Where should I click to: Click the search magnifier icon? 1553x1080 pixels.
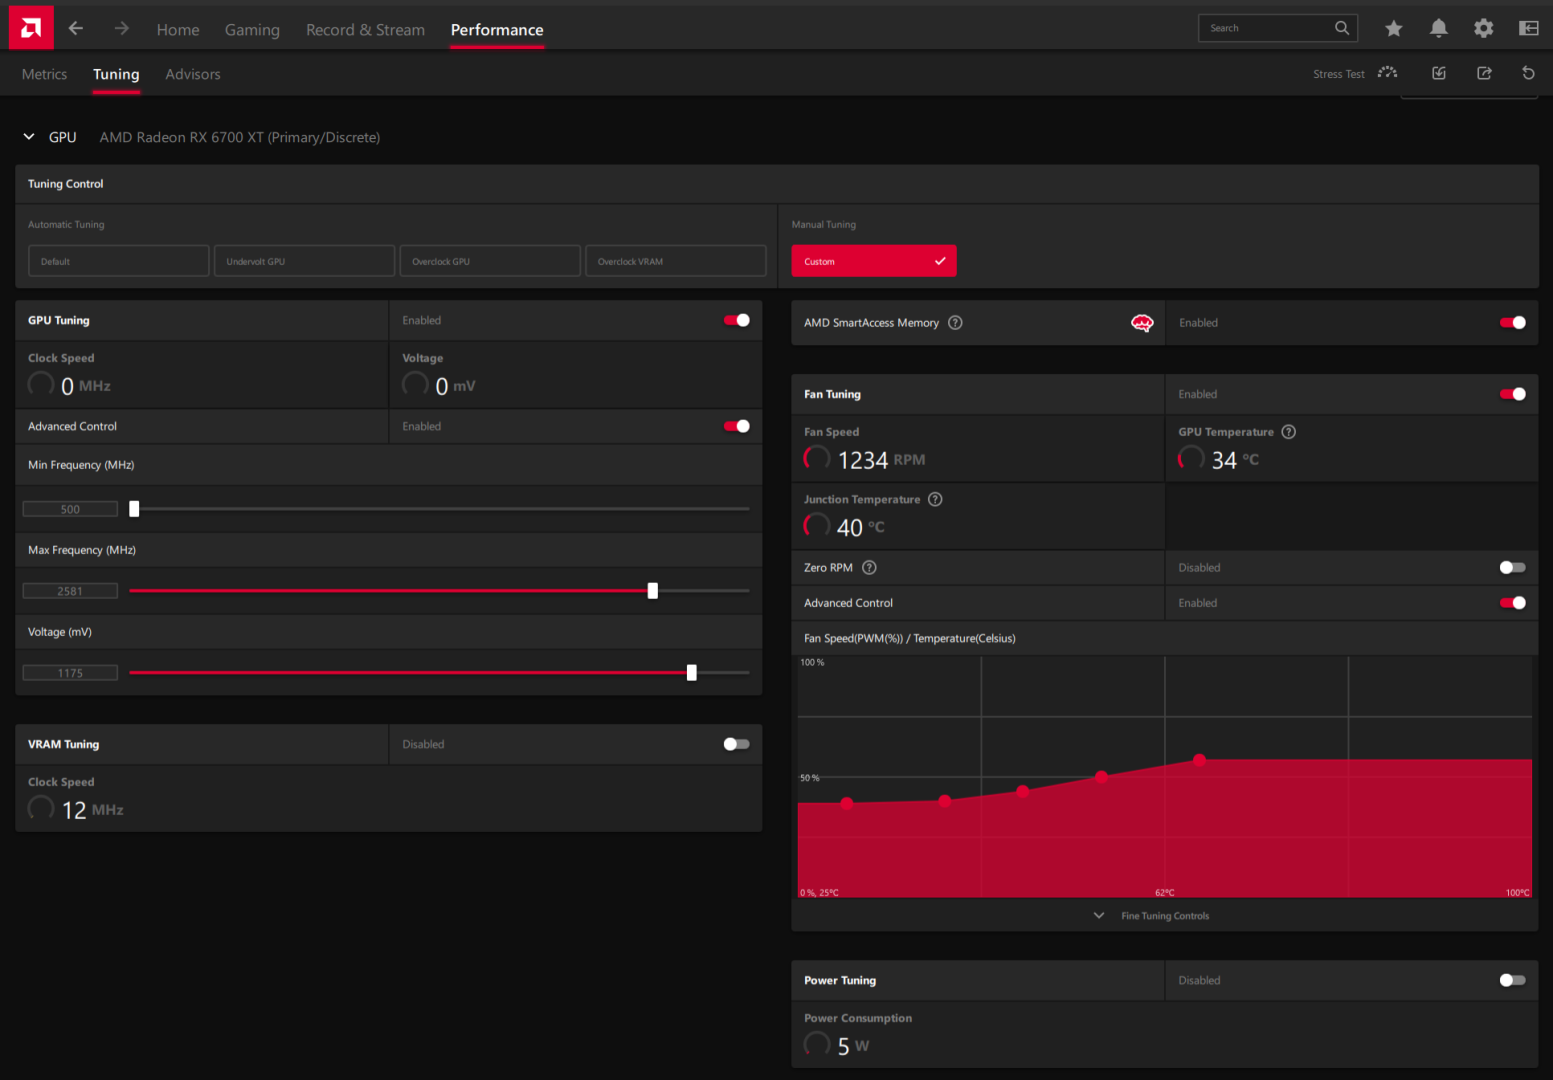point(1342,28)
